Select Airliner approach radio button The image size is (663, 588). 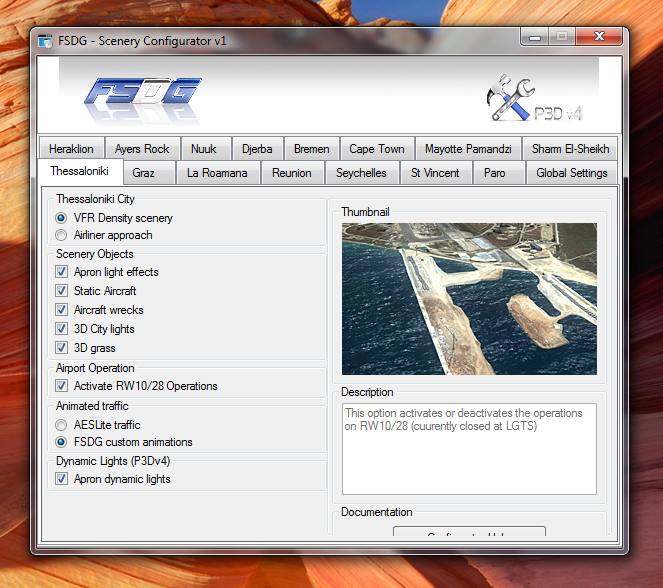pyautogui.click(x=62, y=235)
